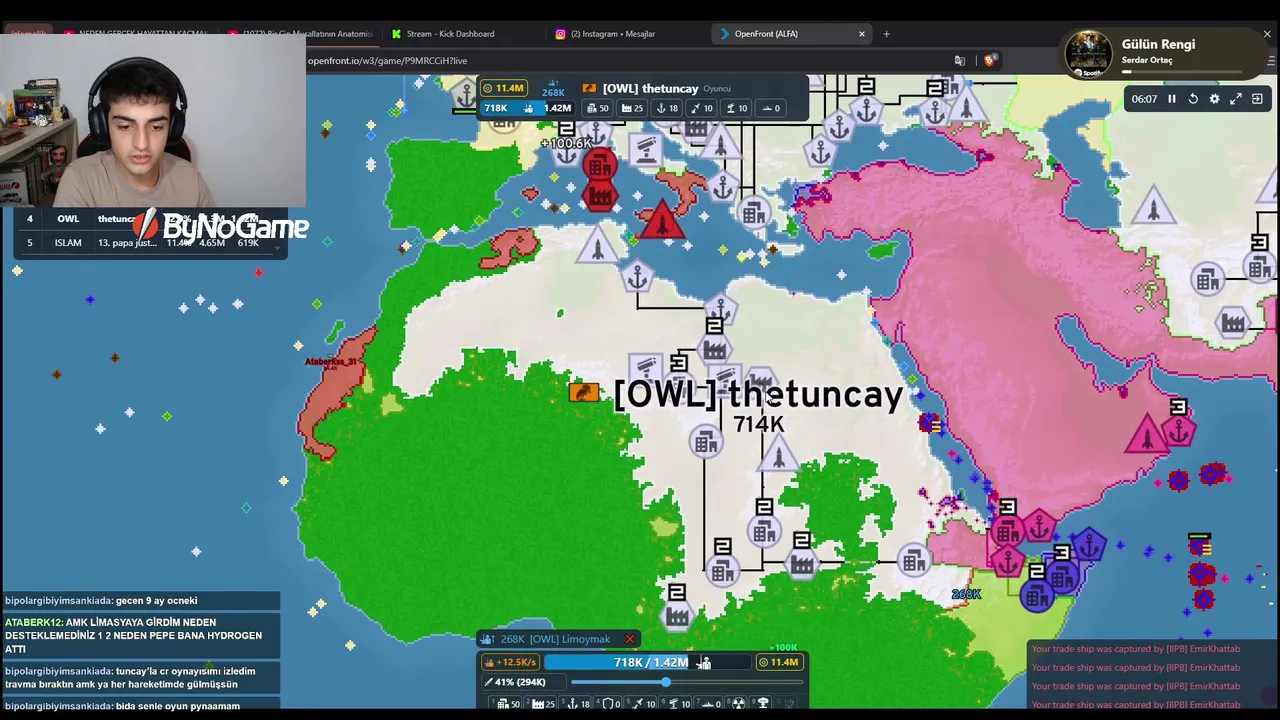
Task: Click chat message "gecen 9 ay ocneki"
Action: (x=156, y=601)
